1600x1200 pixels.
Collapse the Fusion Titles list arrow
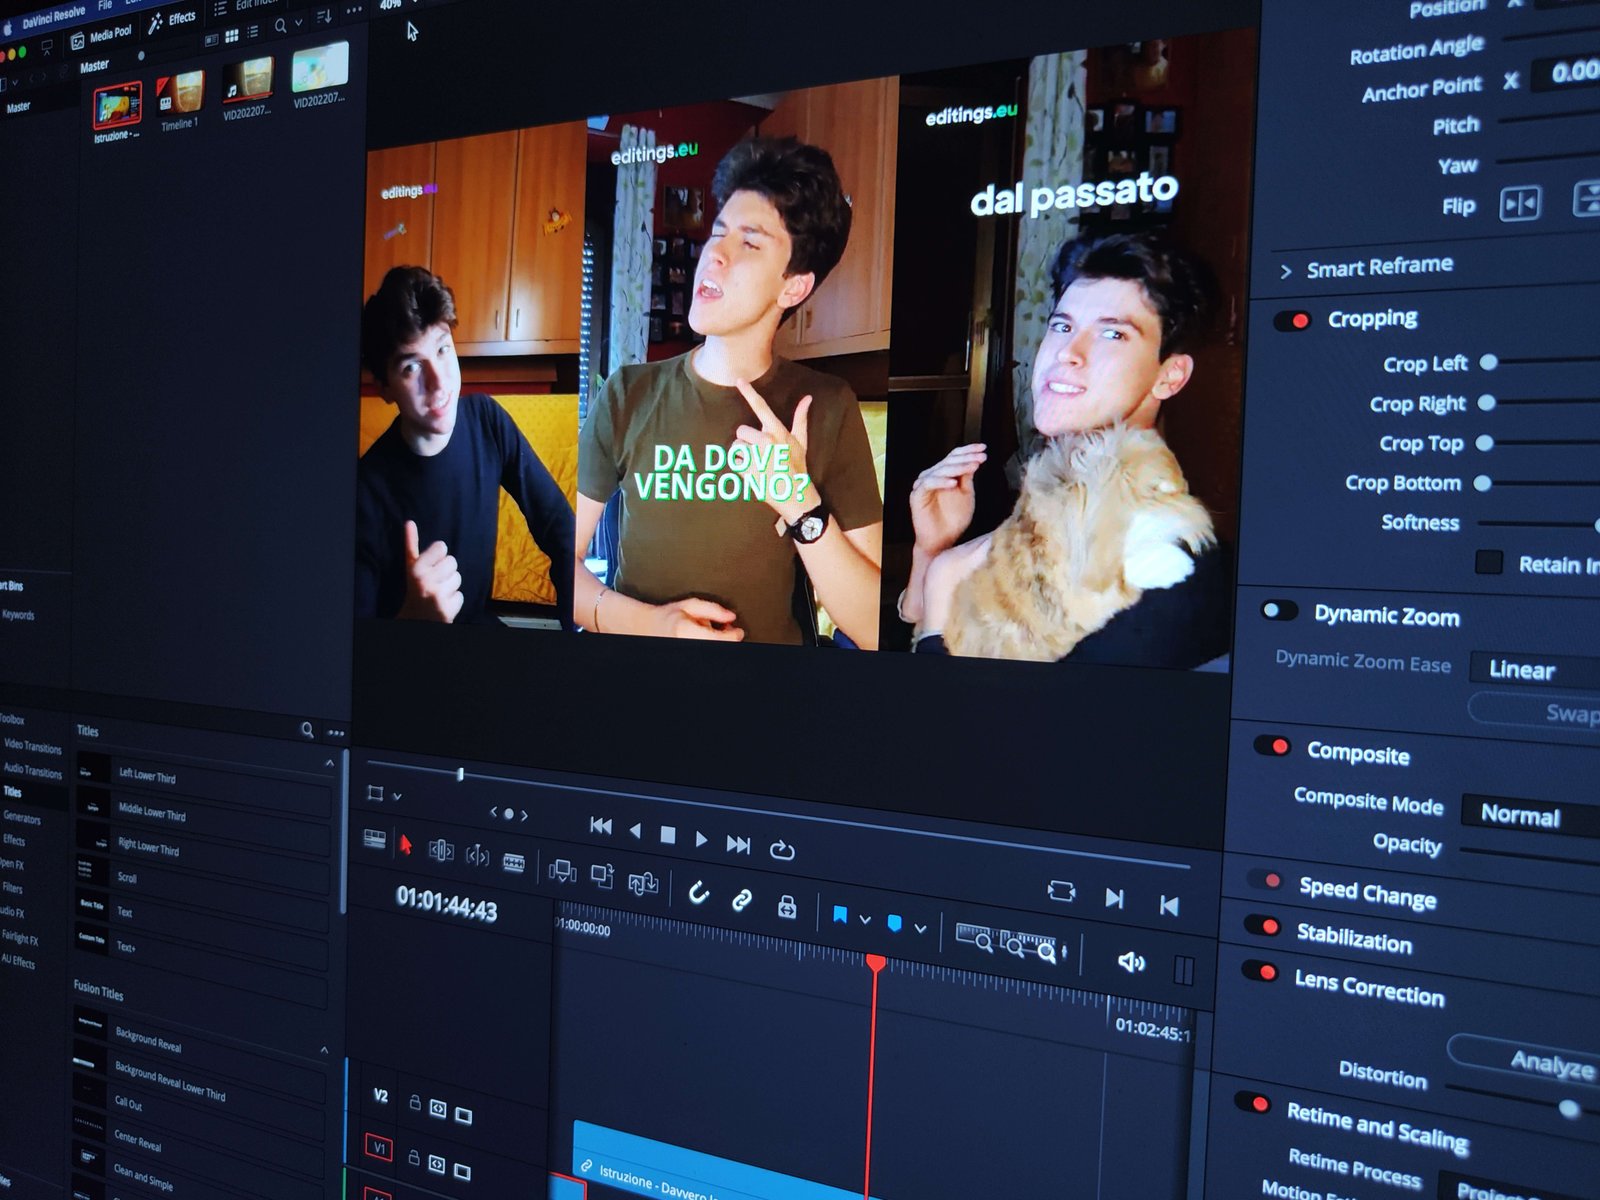point(324,1050)
